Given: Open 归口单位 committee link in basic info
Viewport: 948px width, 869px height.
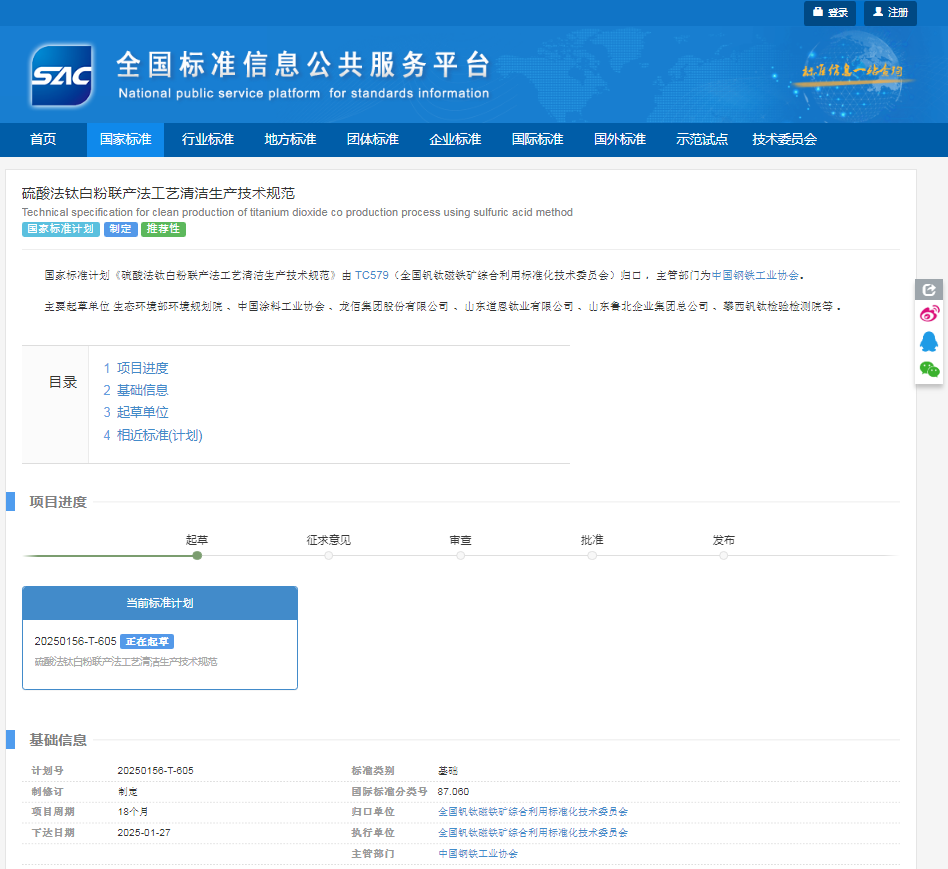Looking at the screenshot, I should click(533, 812).
